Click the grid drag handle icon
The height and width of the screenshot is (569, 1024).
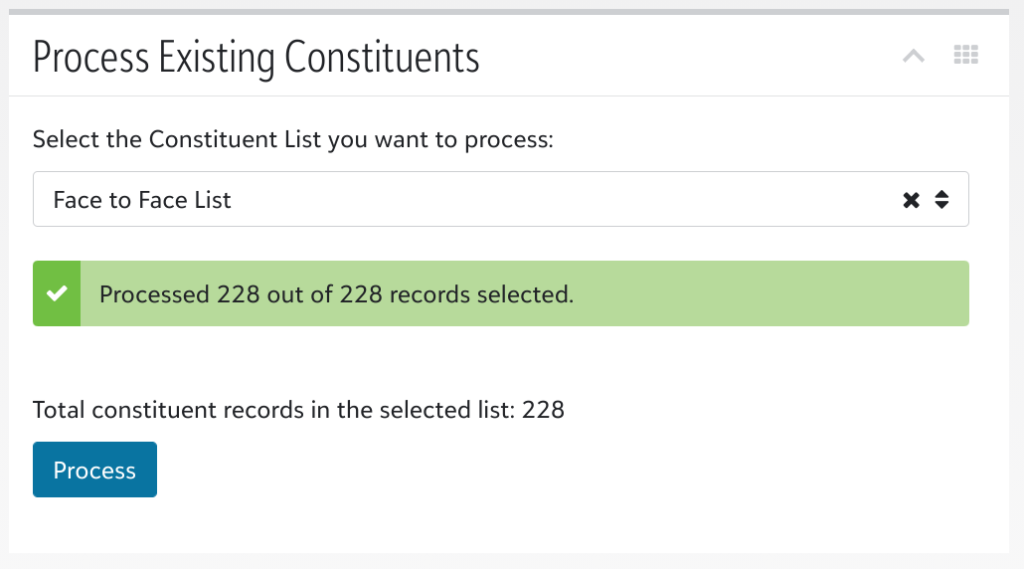(x=965, y=56)
